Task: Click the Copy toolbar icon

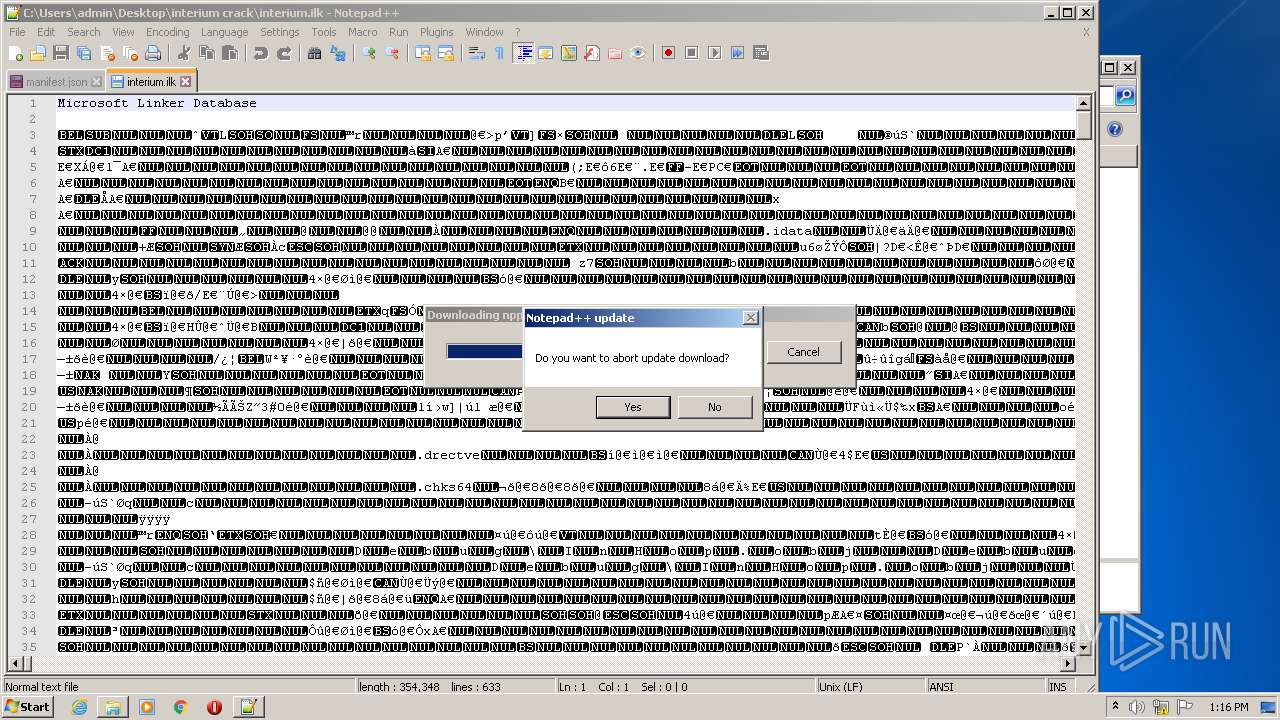Action: 206,53
